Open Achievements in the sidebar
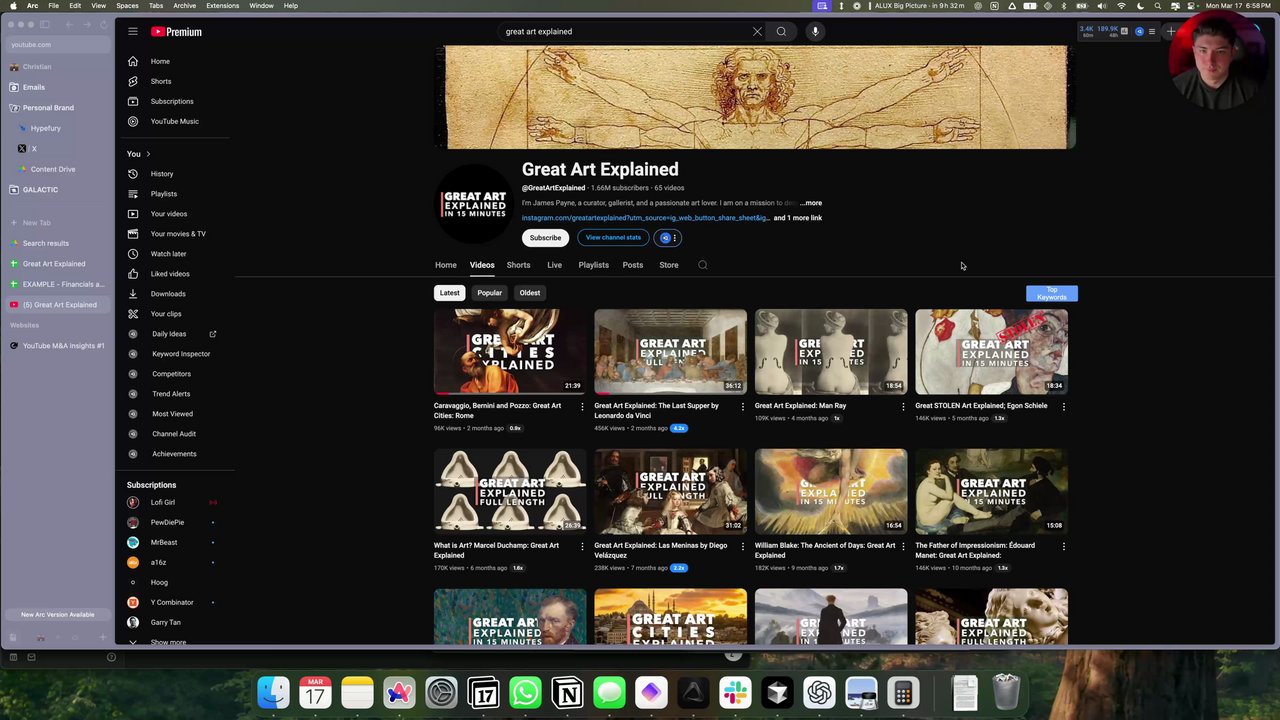Image resolution: width=1280 pixels, height=720 pixels. point(174,454)
